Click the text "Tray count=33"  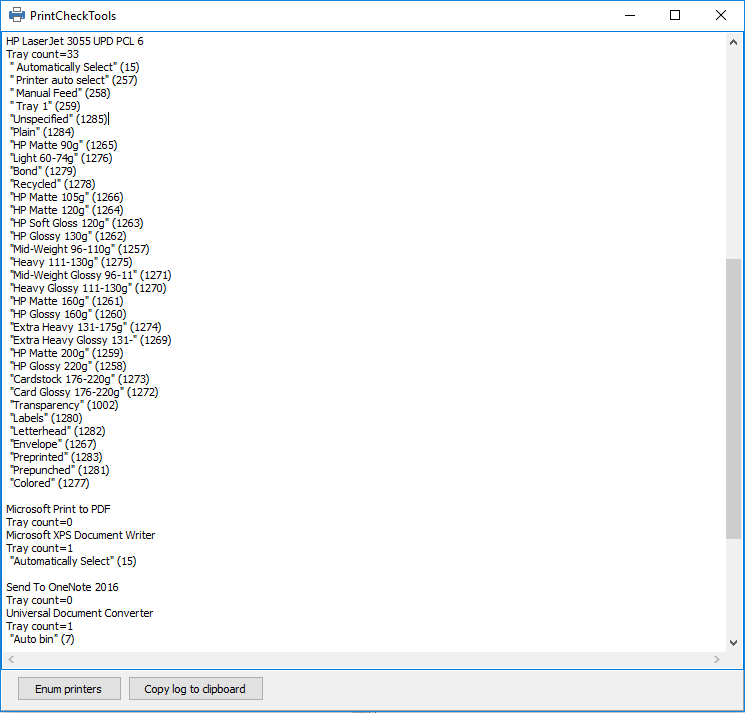(42, 54)
